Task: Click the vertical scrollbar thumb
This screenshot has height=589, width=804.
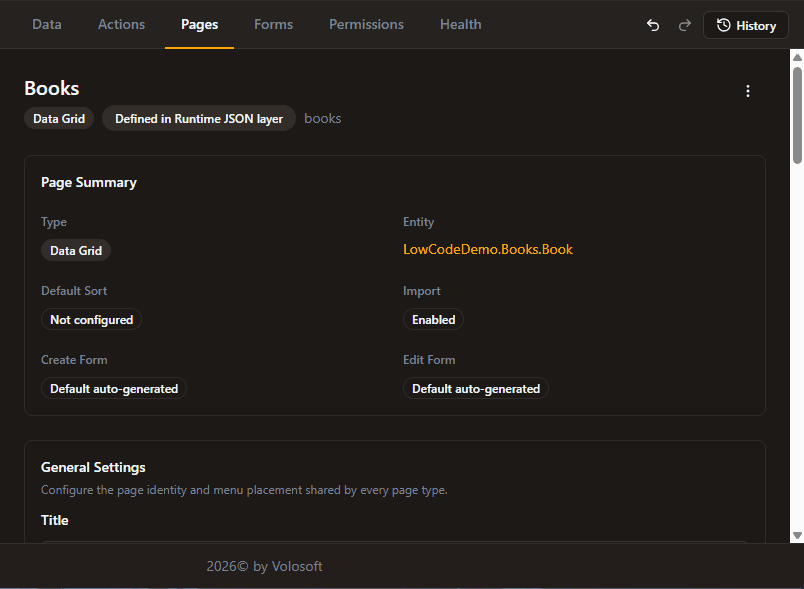Action: click(797, 115)
